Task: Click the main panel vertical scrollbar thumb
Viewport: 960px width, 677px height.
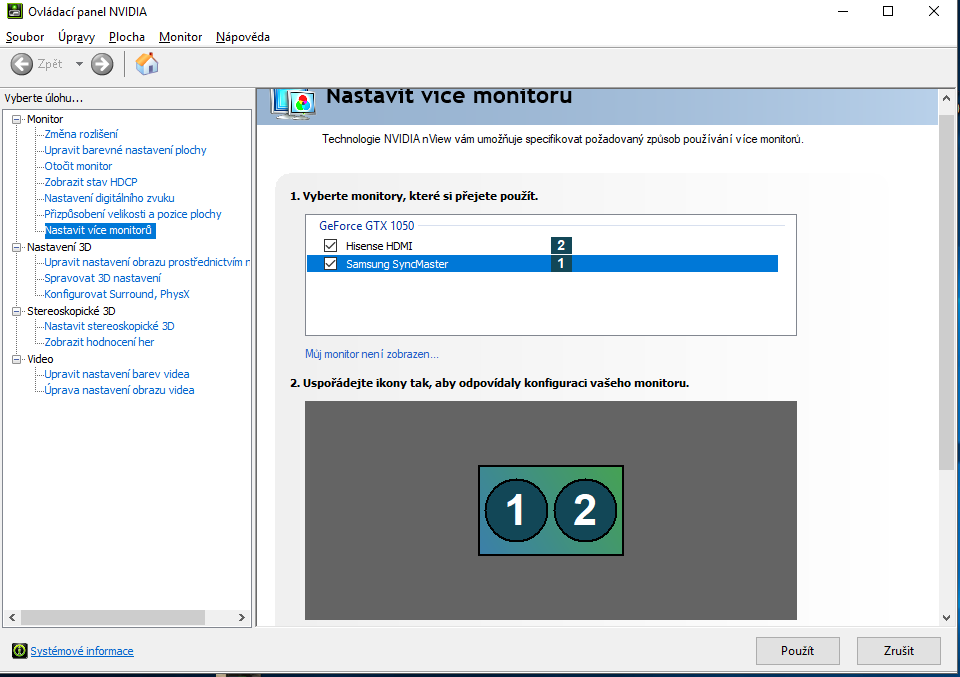Action: click(946, 292)
